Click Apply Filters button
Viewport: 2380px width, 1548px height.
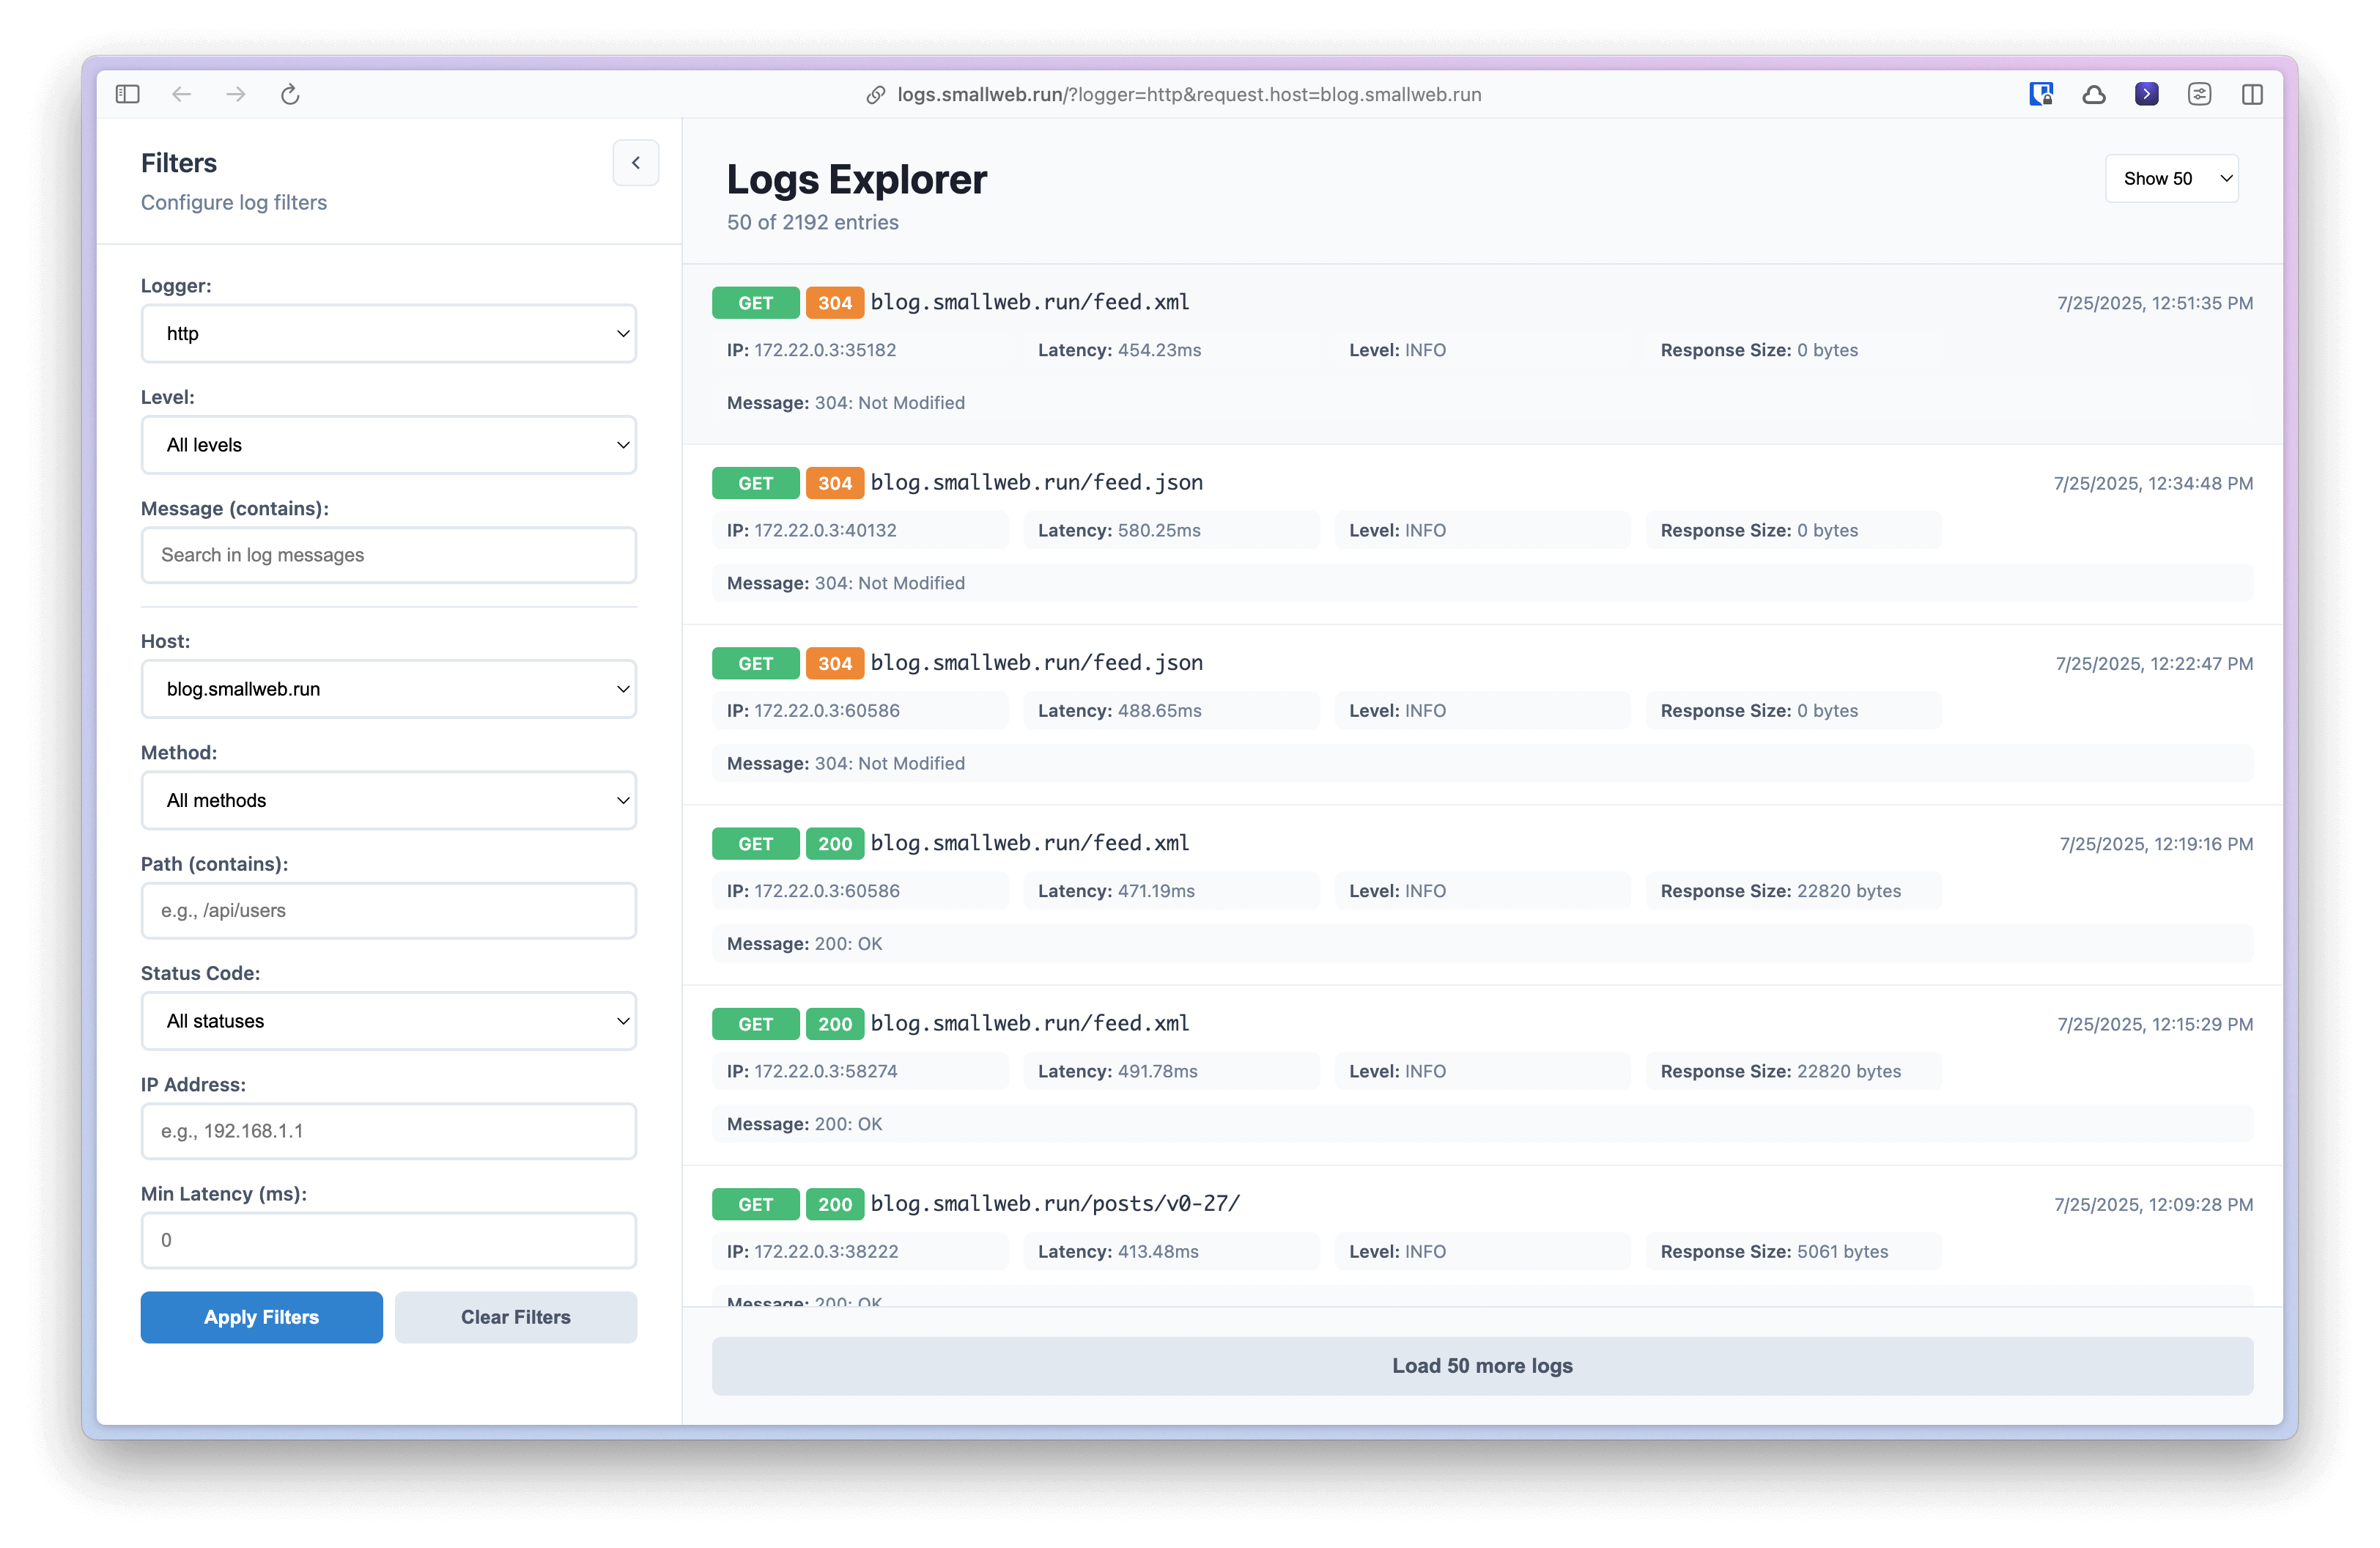261,1317
